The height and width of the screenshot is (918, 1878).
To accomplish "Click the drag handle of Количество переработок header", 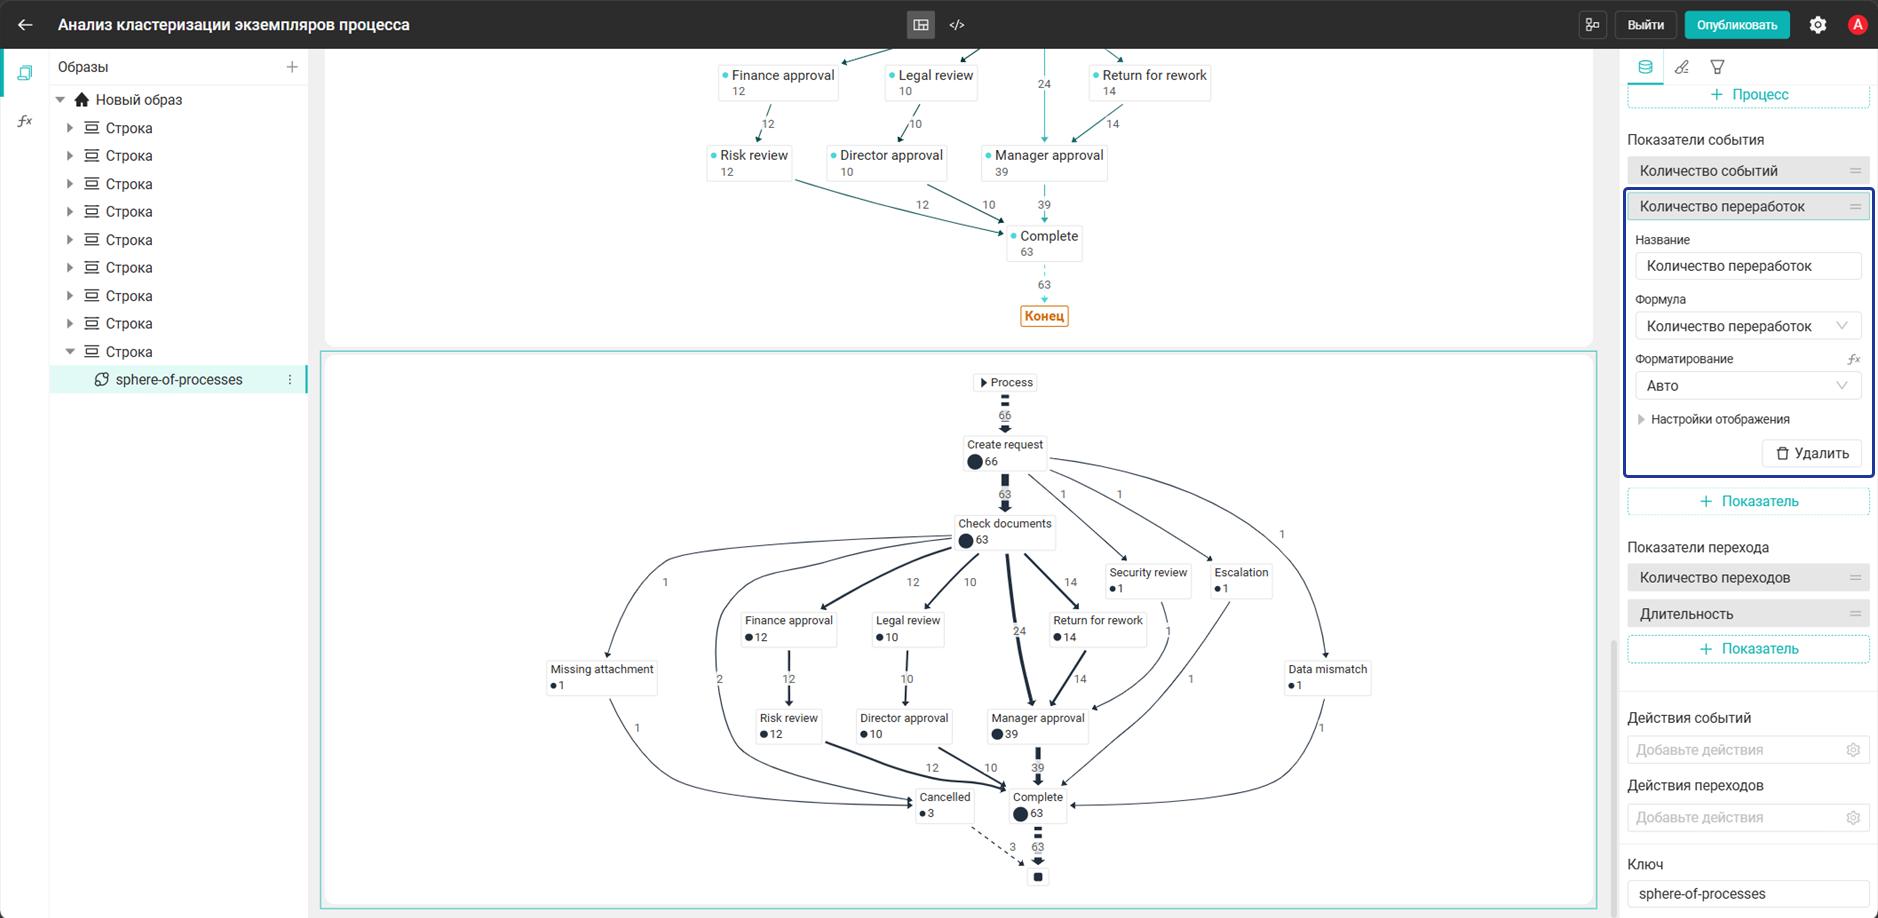I will tap(1855, 207).
